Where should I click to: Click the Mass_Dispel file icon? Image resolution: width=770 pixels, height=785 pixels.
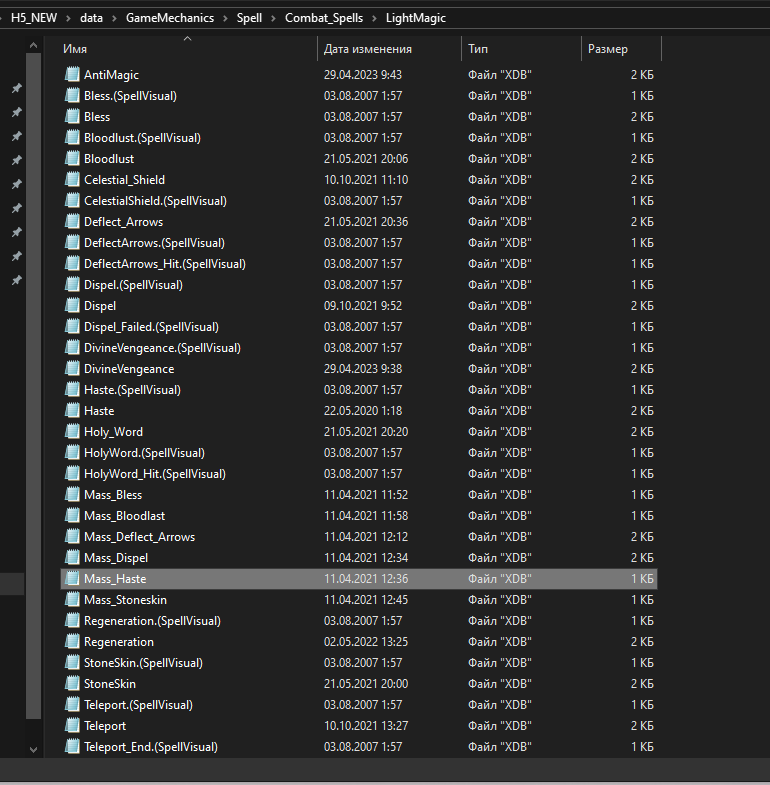coord(72,558)
